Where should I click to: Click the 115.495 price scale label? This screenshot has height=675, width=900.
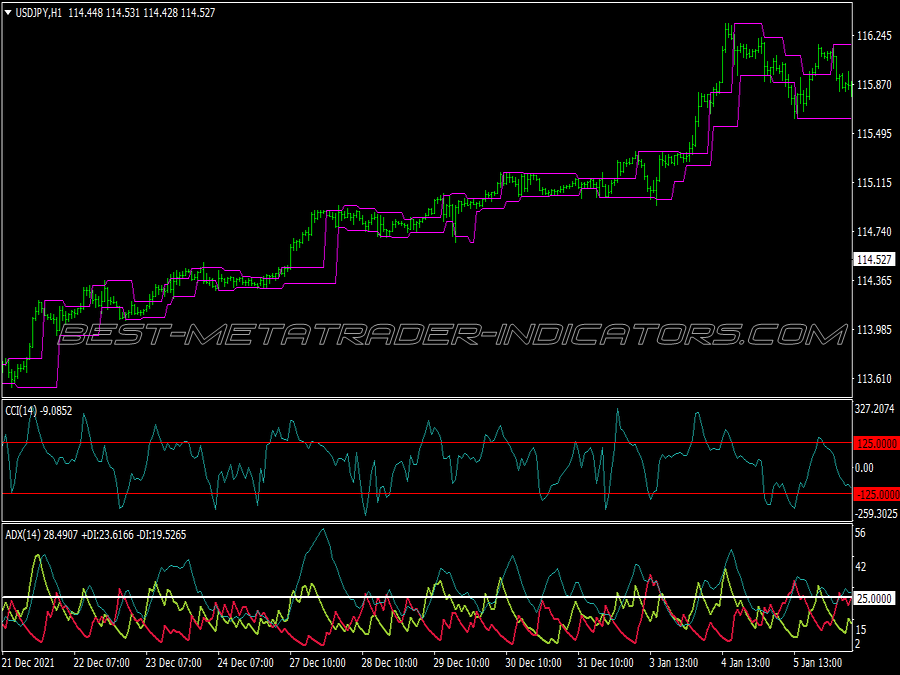tap(874, 134)
